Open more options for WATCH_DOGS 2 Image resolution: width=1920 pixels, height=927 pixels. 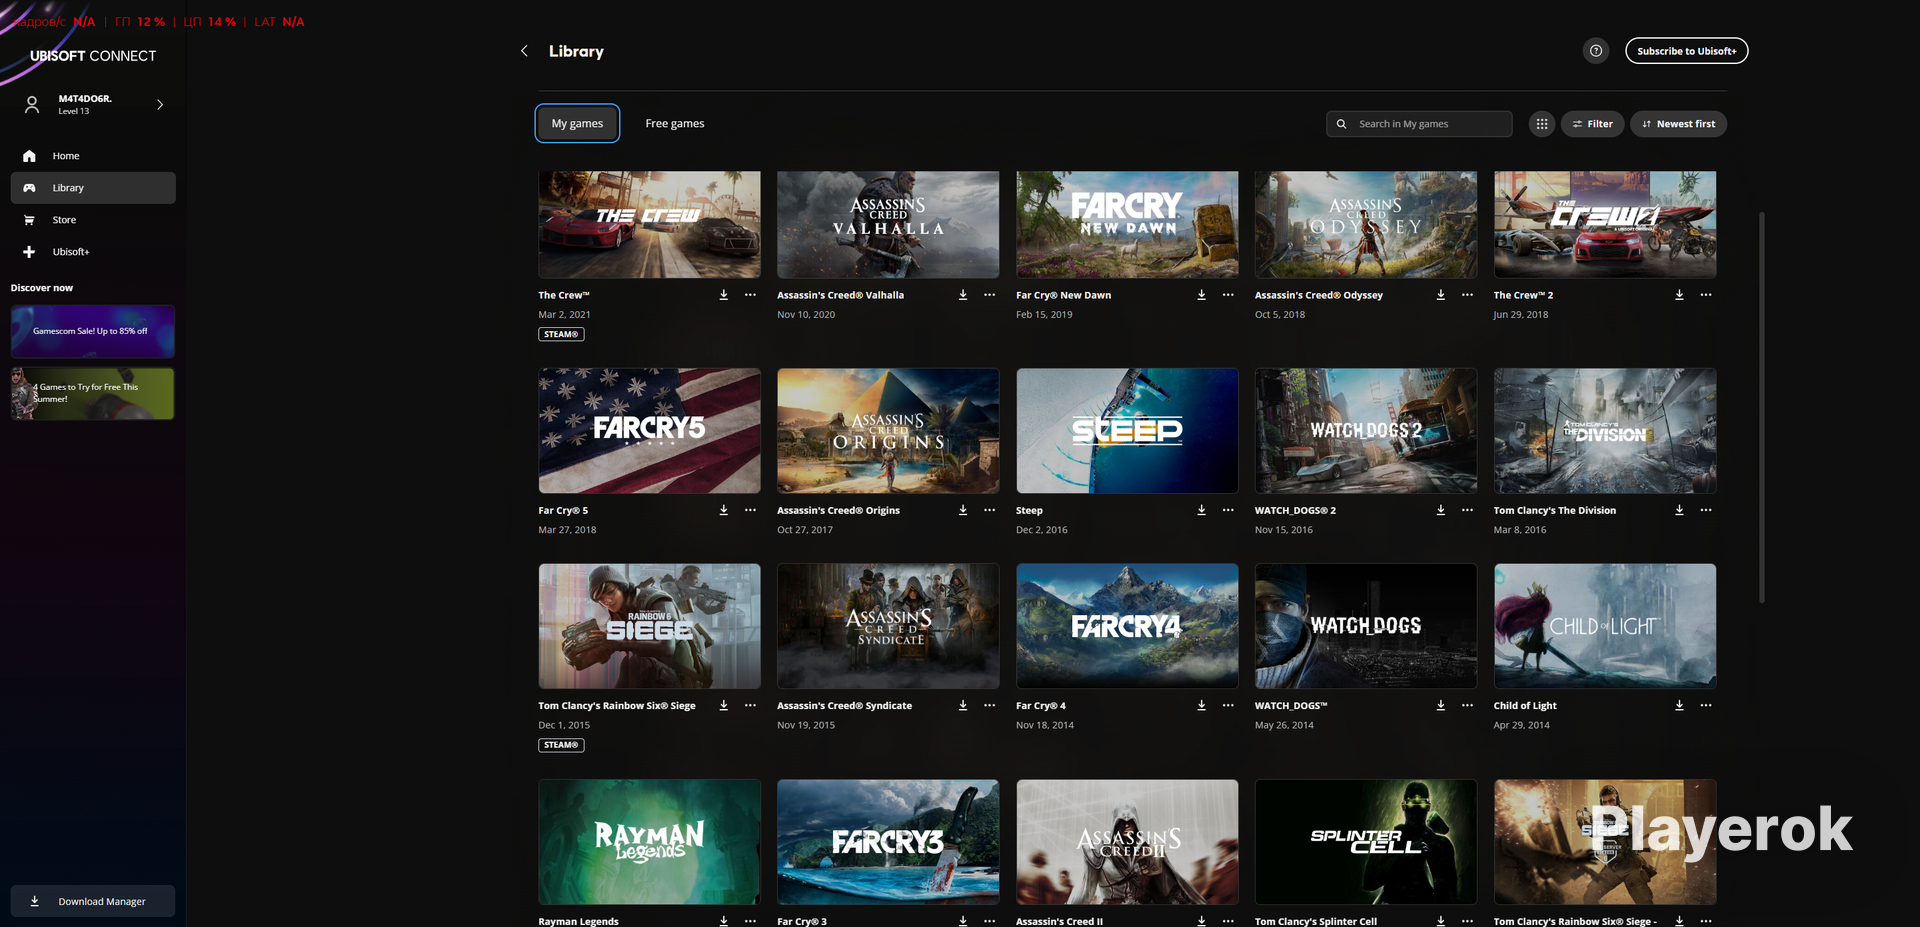click(1467, 510)
